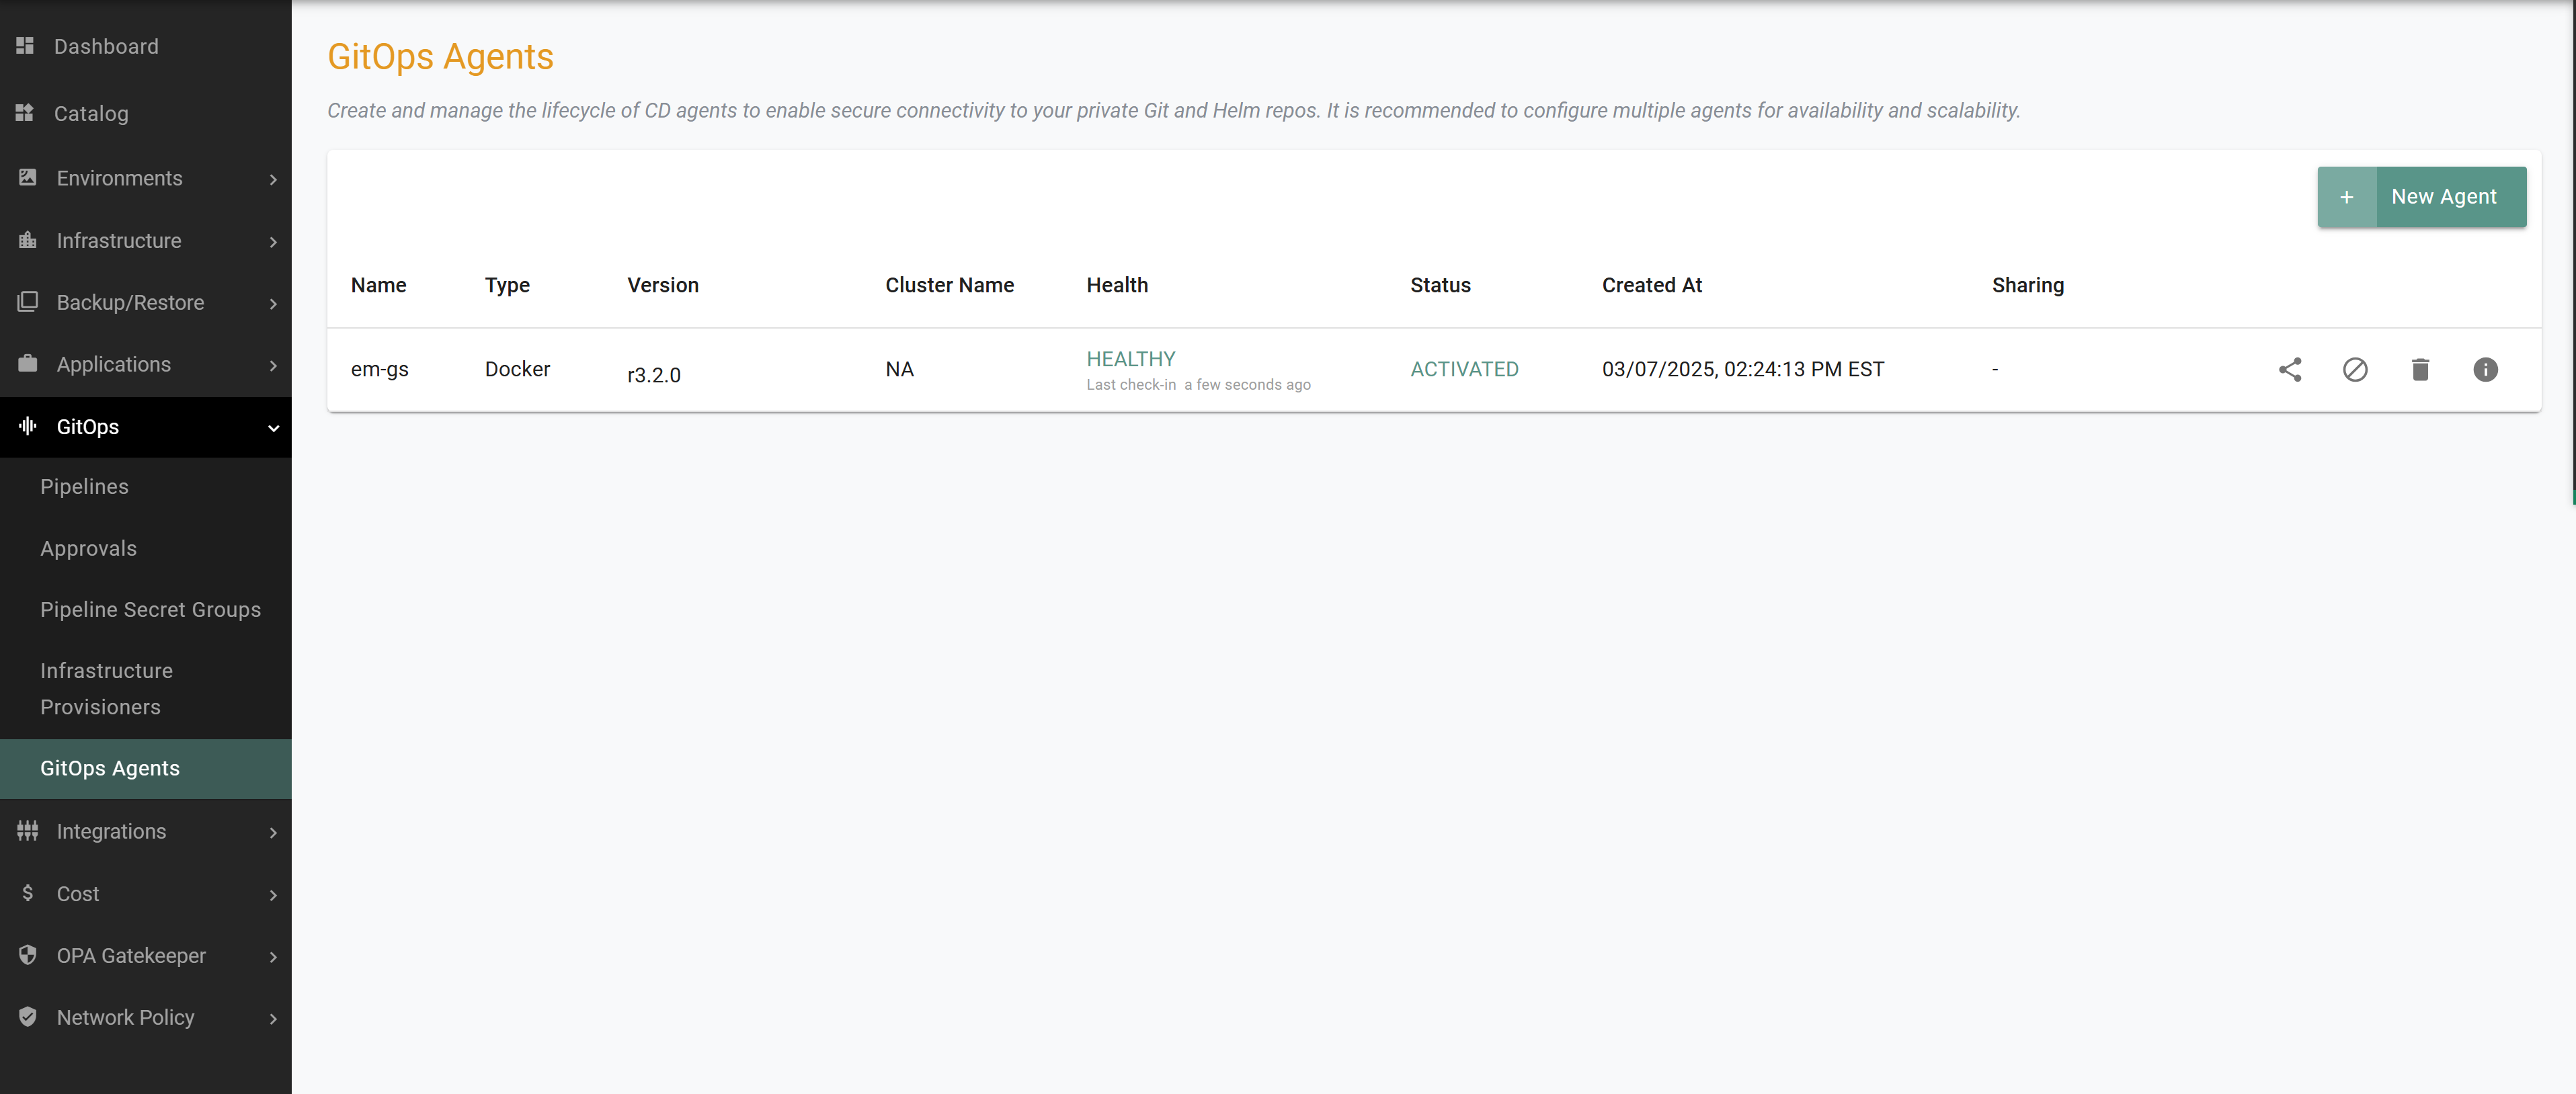2576x1094 pixels.
Task: Click the Pipelines menu item
Action: (84, 485)
